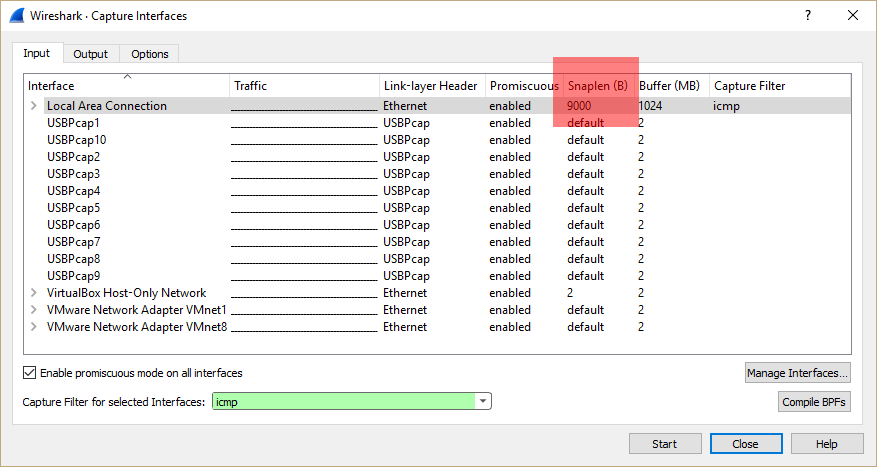
Task: Select the USBPcap5 interface
Action: pos(73,208)
